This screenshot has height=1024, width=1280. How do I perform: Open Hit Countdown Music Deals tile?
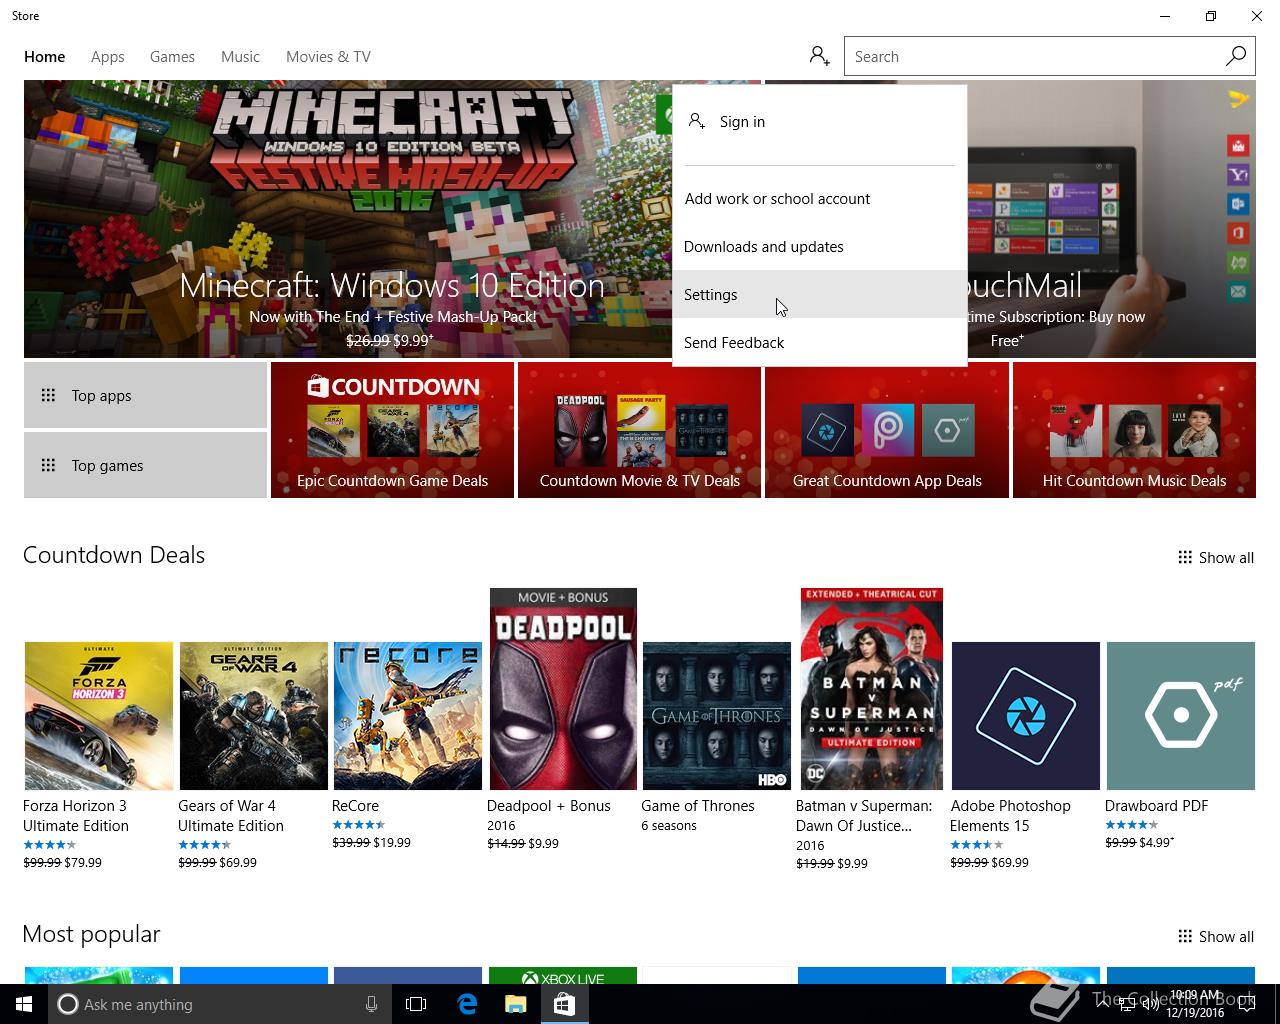pos(1134,430)
